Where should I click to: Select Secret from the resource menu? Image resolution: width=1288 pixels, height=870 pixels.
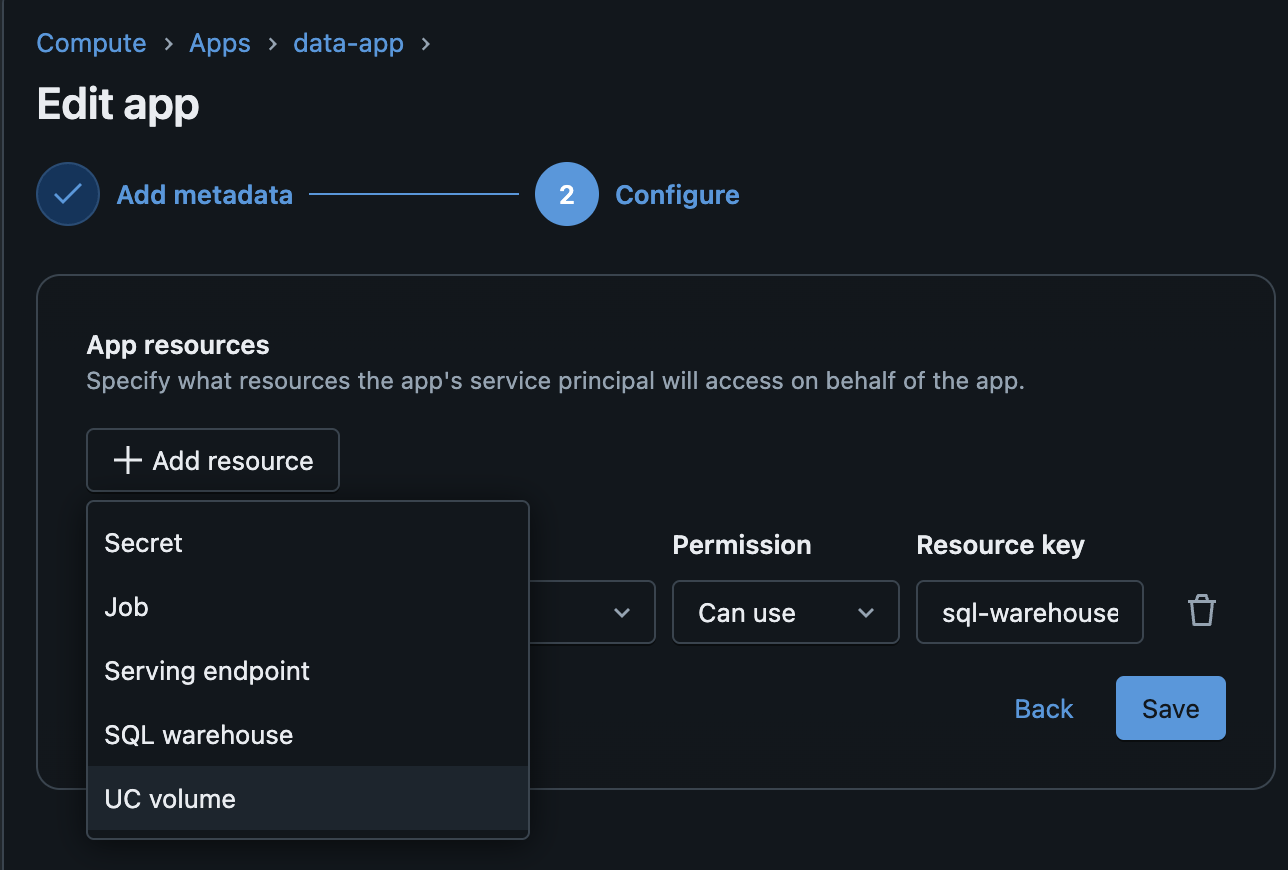pyautogui.click(x=143, y=543)
